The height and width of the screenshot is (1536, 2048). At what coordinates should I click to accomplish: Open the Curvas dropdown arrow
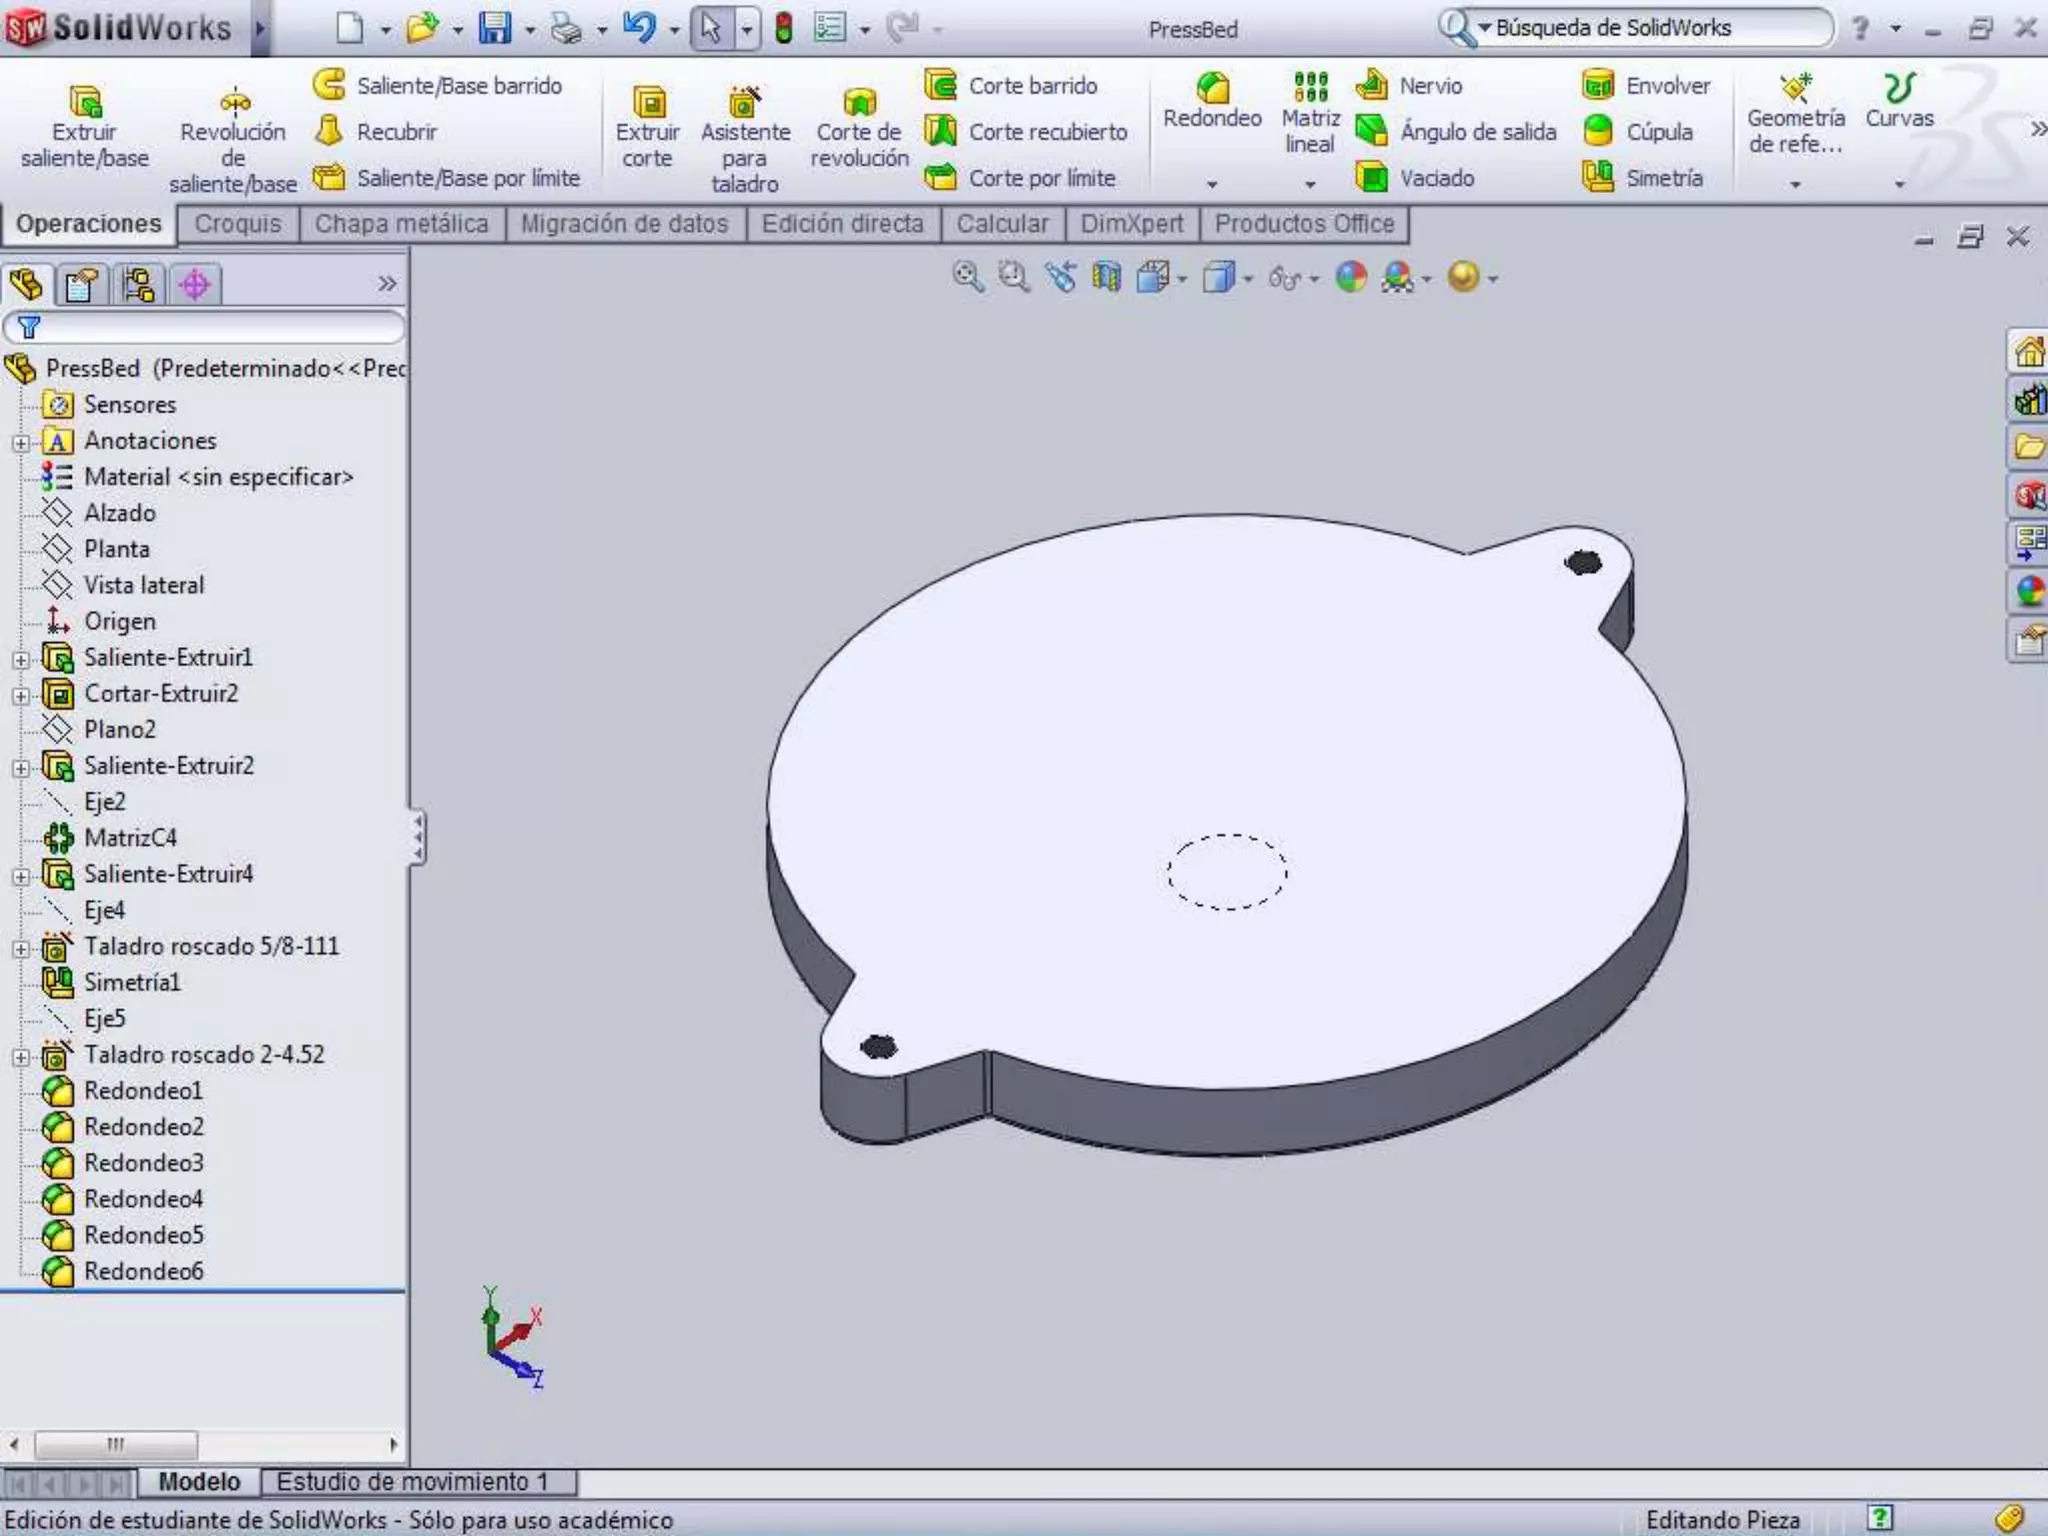pyautogui.click(x=1899, y=184)
